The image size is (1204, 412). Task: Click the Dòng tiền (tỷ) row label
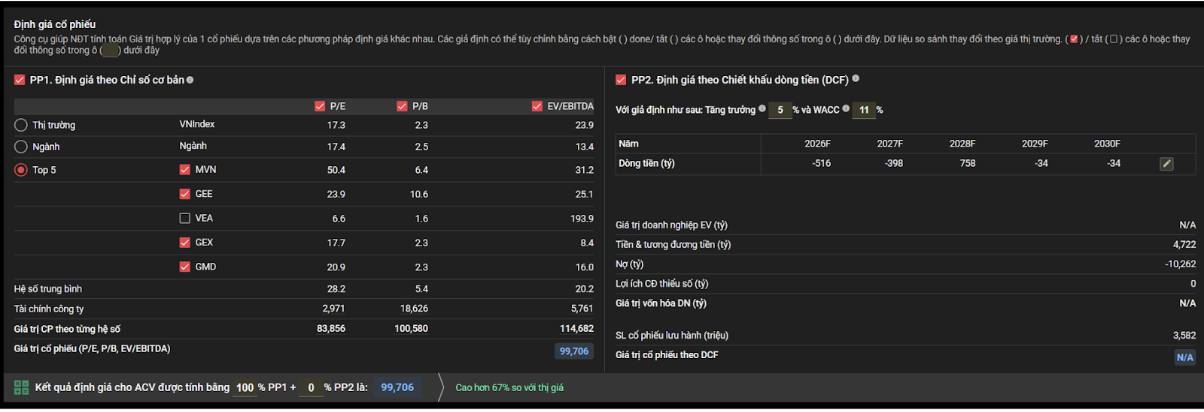click(647, 164)
